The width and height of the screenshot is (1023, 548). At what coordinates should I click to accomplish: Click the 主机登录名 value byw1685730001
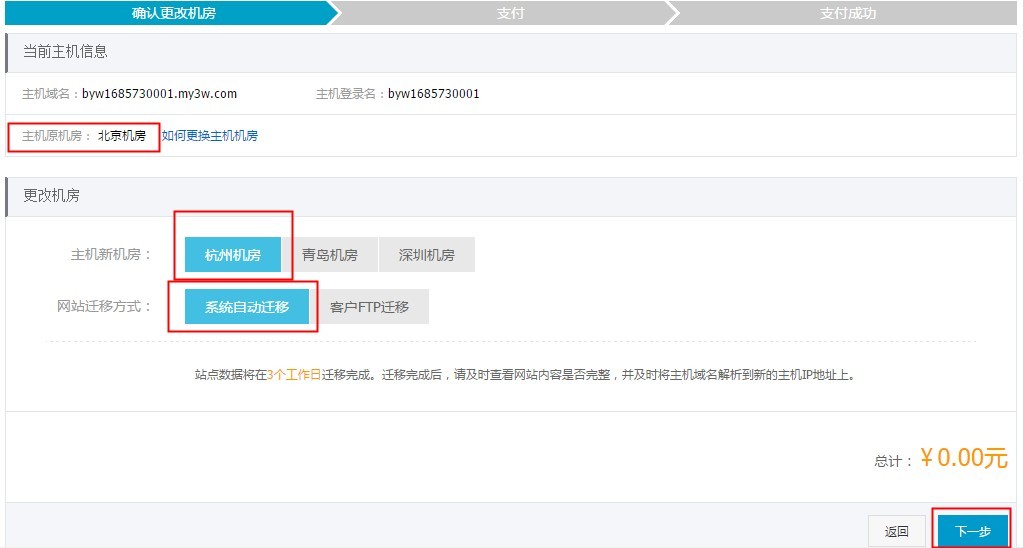coord(434,94)
